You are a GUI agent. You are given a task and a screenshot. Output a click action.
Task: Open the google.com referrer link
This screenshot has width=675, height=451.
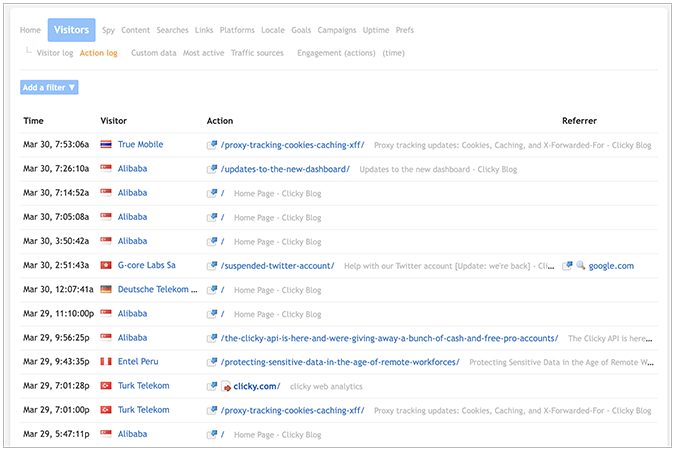pos(611,266)
